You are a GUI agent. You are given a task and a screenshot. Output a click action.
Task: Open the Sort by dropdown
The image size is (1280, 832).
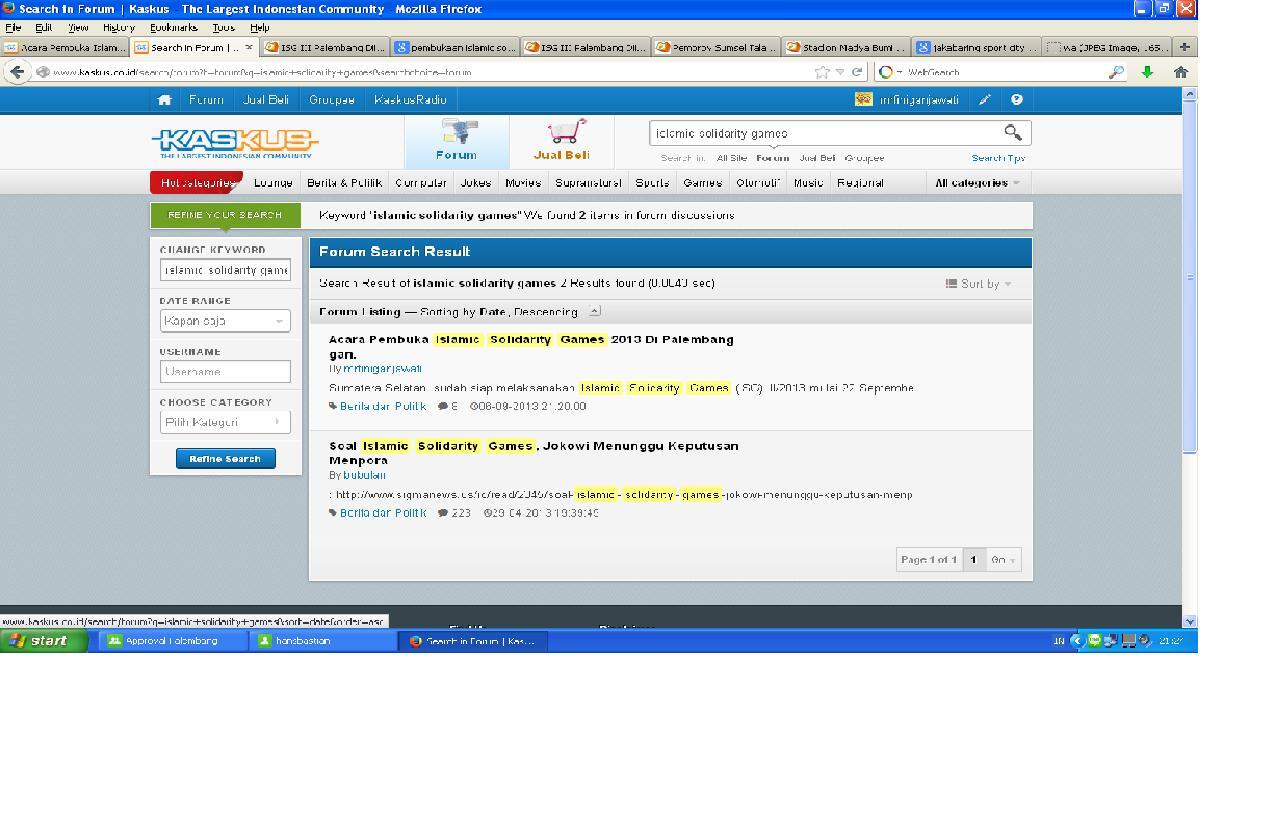click(x=979, y=284)
